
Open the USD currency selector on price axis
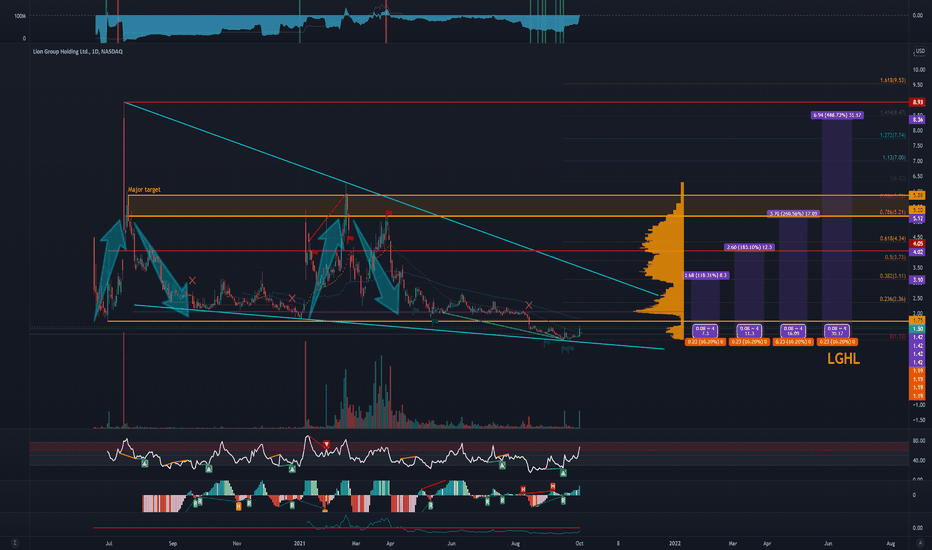click(920, 52)
